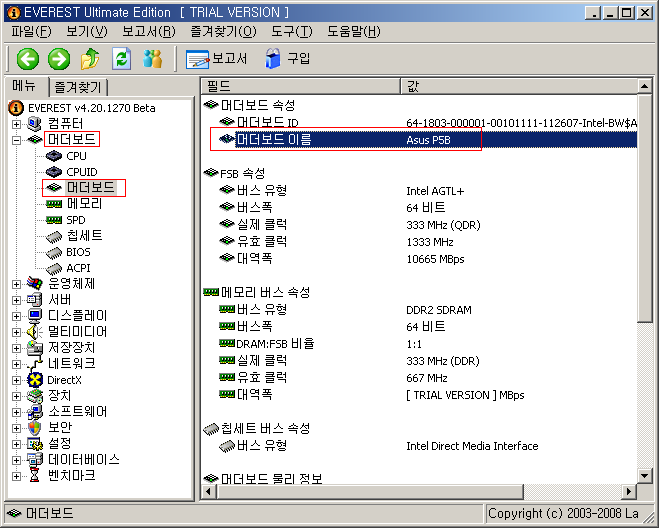Select the 머더보드 sub-item under 머더보드
Screen dimensions: 659x528
(90, 187)
